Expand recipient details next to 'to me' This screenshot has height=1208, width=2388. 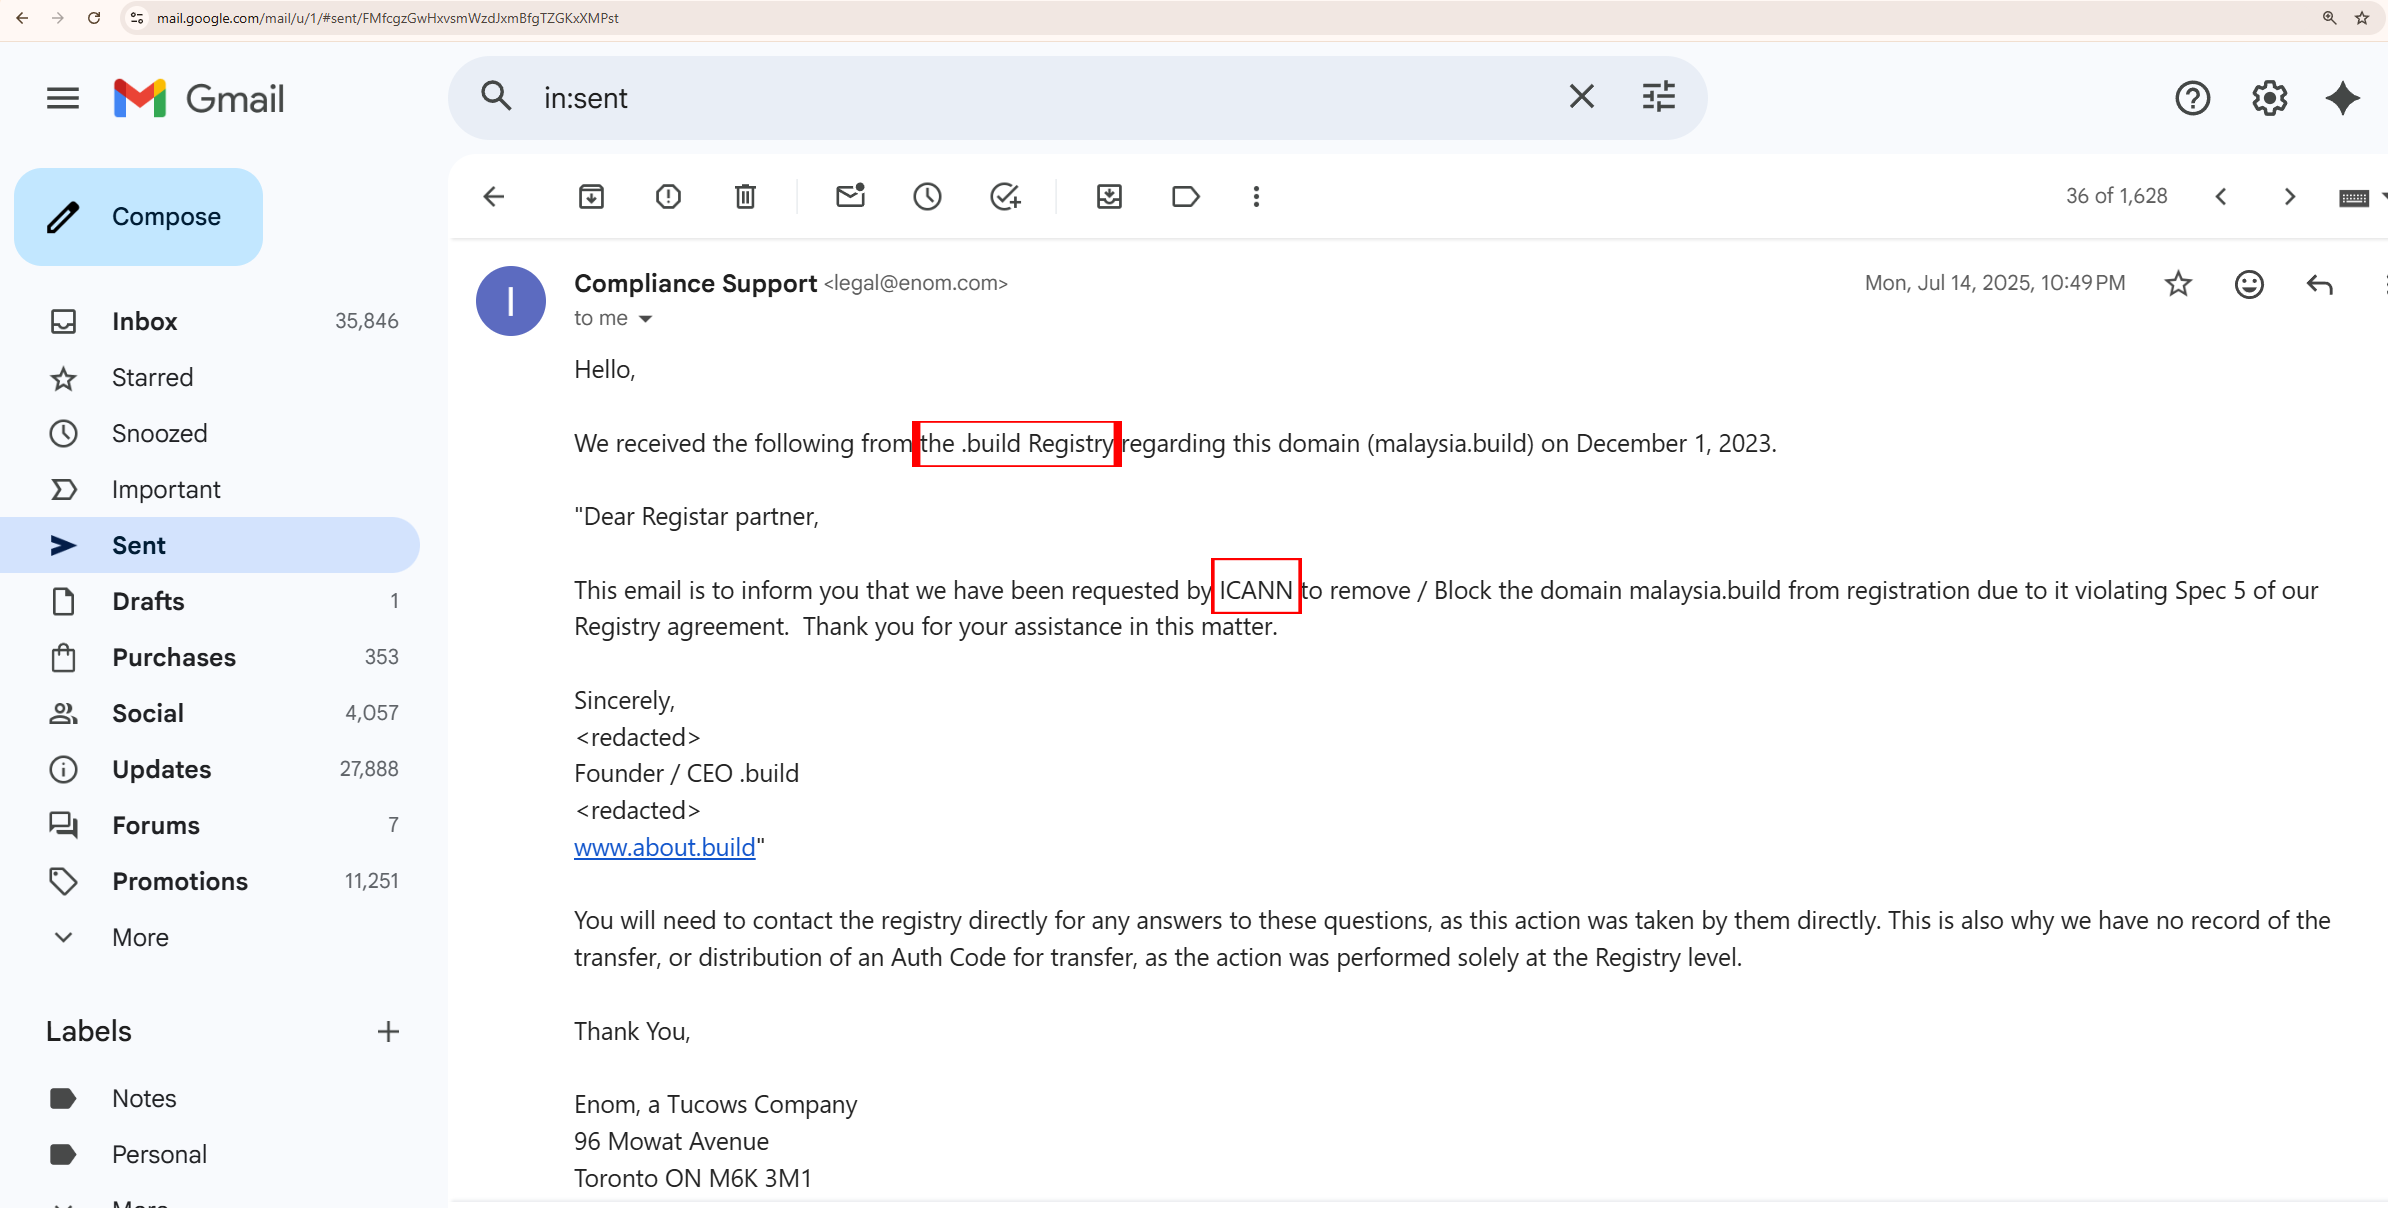(646, 319)
